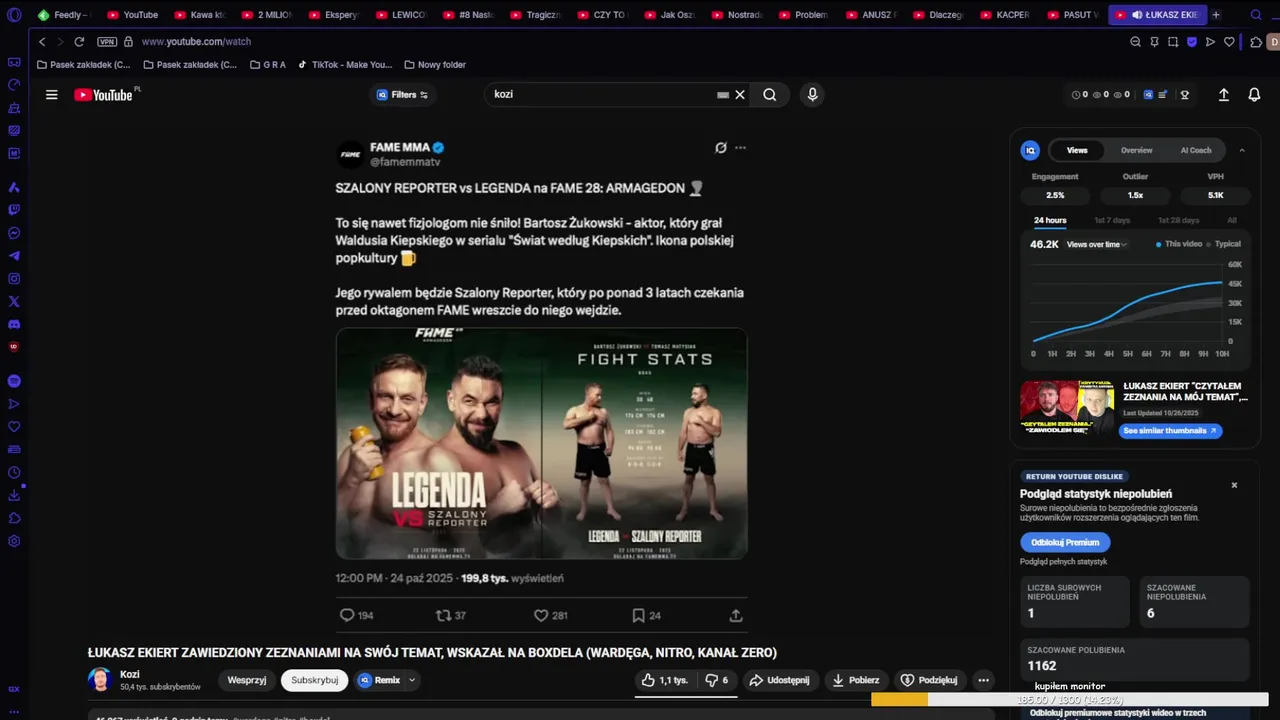The height and width of the screenshot is (720, 1280).
Task: Open the tweet's three-dot more menu
Action: coord(740,148)
